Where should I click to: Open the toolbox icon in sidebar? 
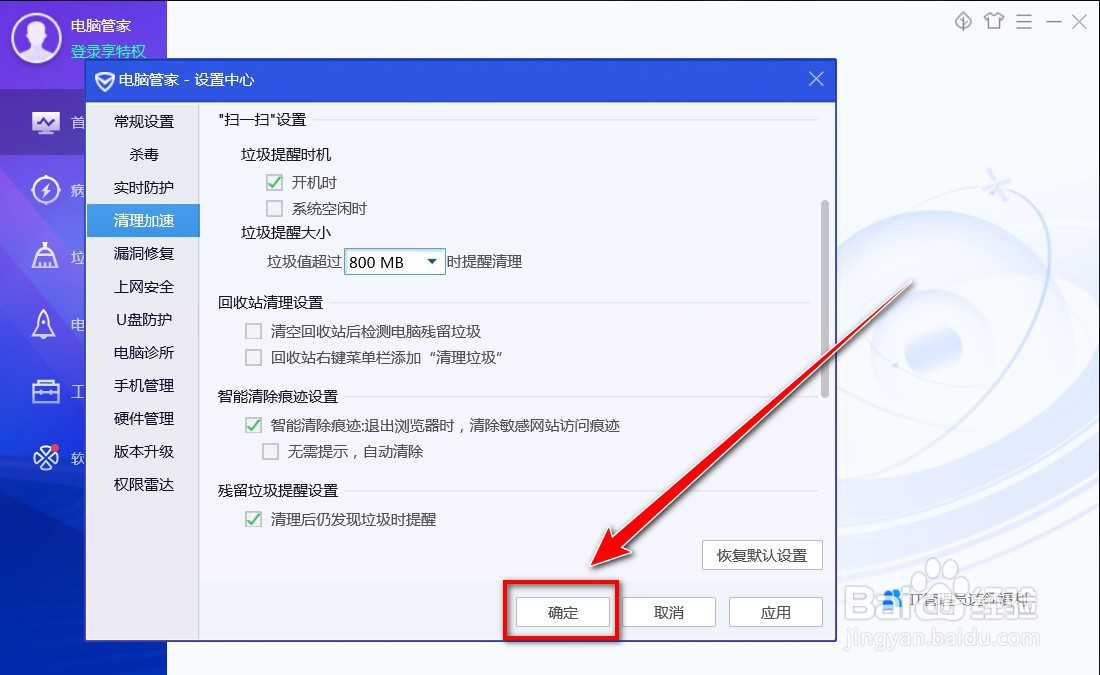click(46, 392)
